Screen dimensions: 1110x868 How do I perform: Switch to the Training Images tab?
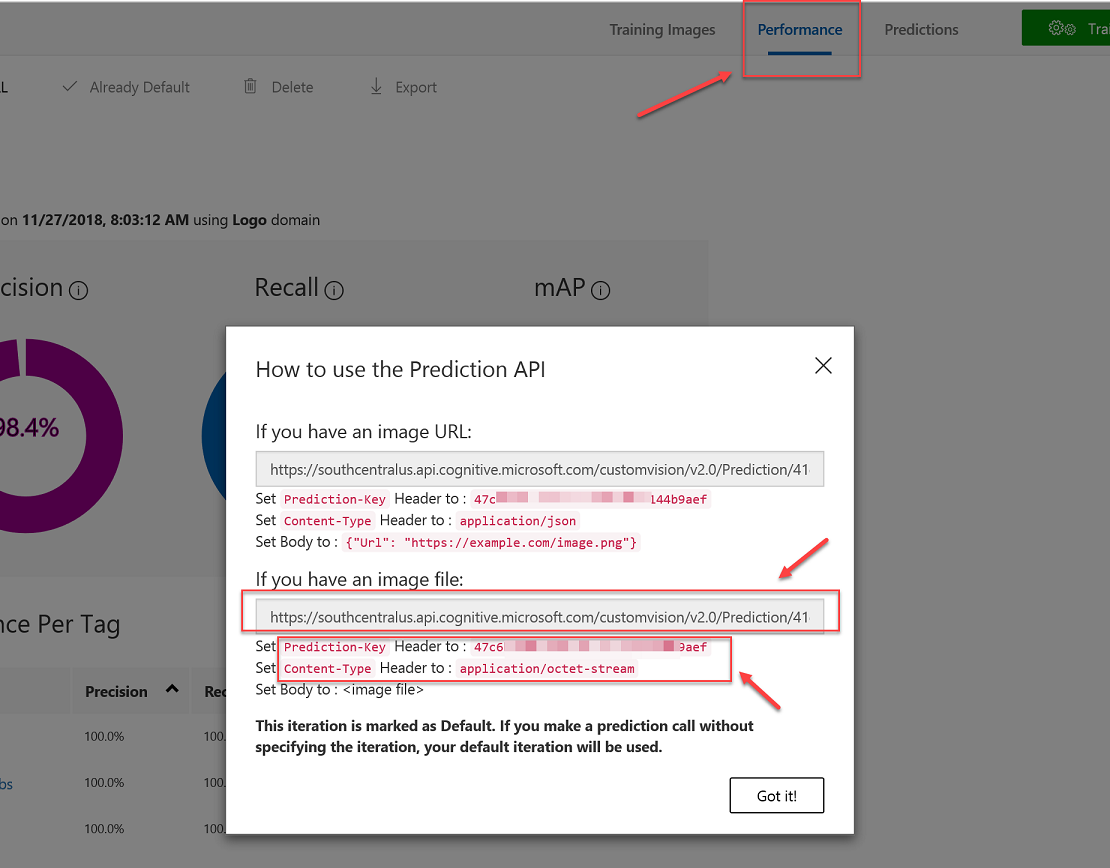point(662,30)
